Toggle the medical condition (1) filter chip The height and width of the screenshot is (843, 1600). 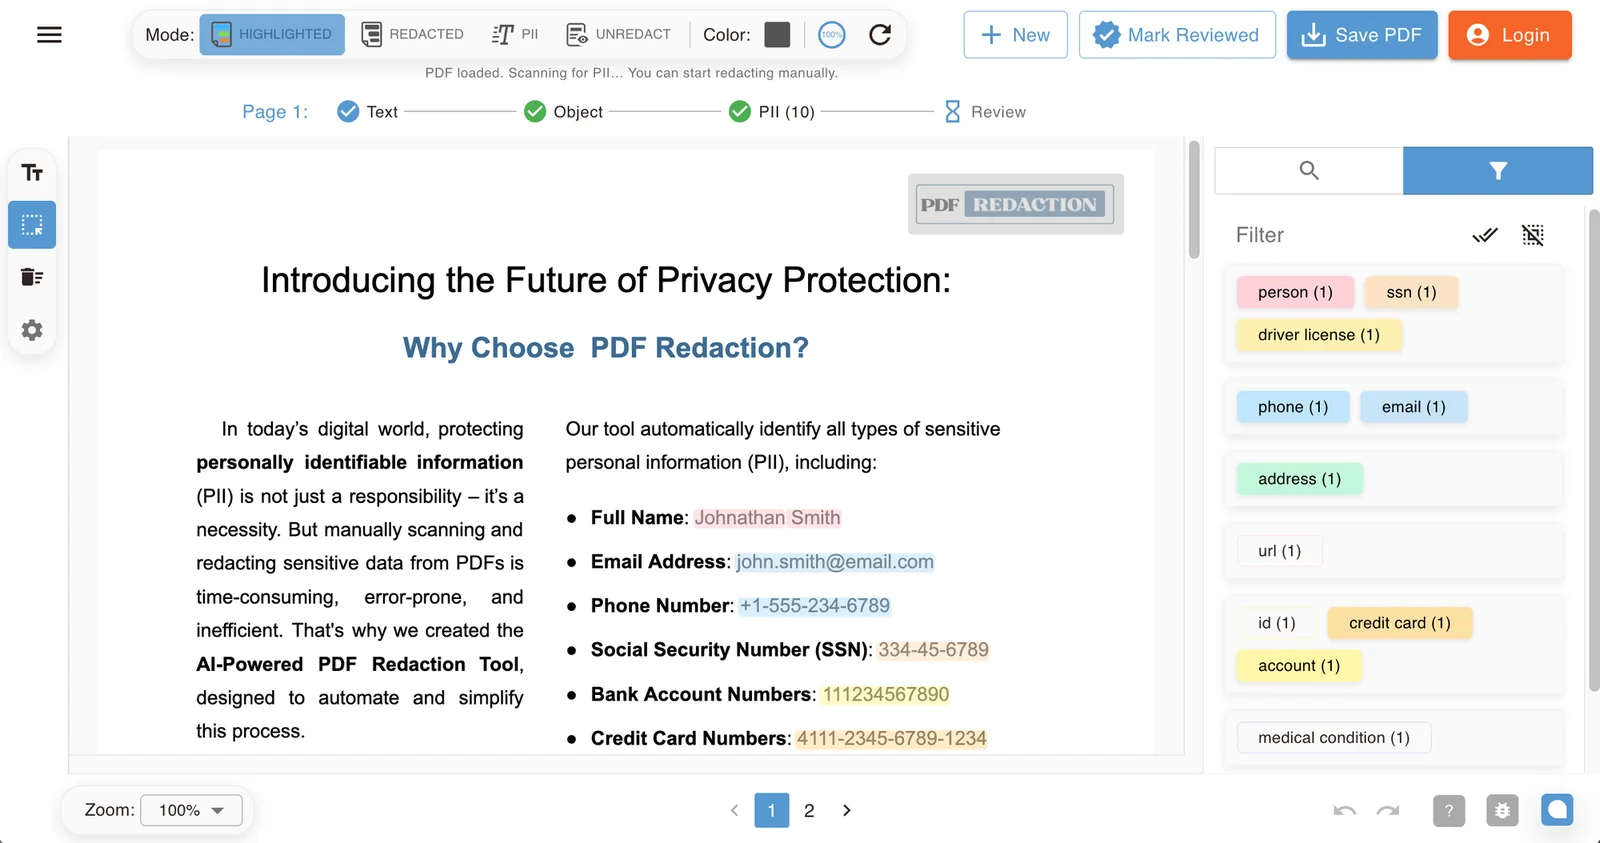(1334, 738)
